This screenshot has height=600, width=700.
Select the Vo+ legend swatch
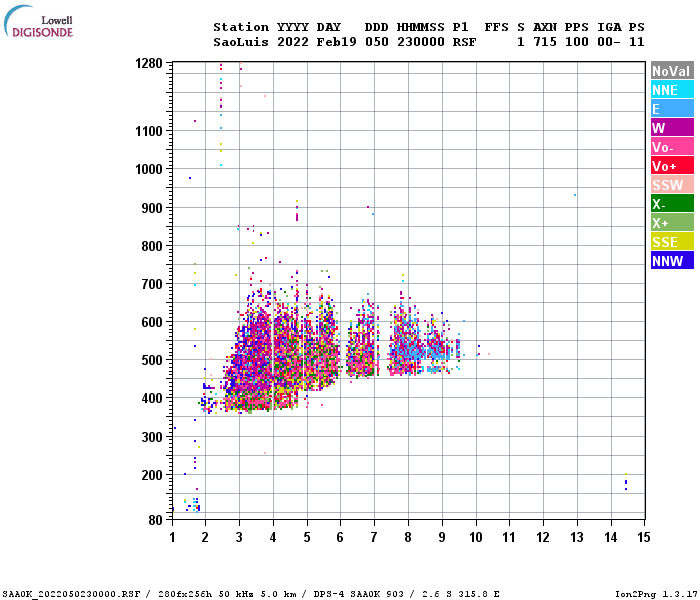point(672,166)
